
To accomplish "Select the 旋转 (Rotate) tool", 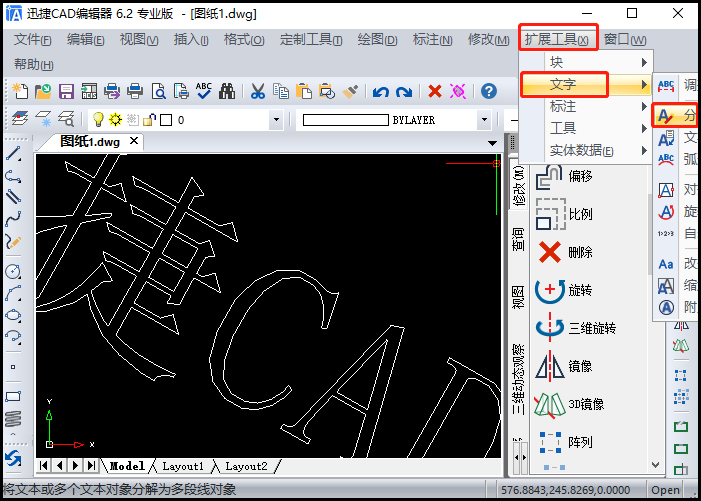I will coord(565,291).
